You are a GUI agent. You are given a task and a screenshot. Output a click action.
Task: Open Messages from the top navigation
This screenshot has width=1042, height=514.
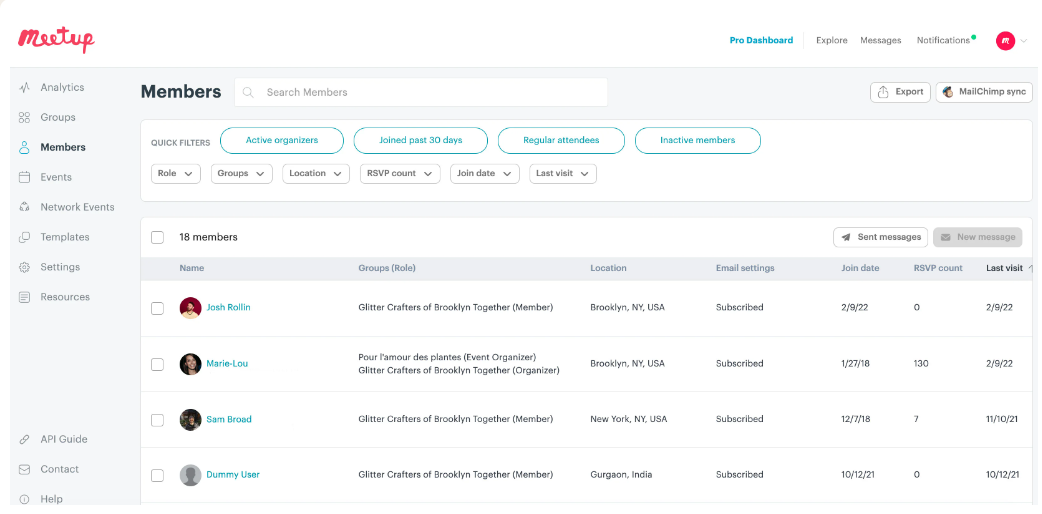880,41
